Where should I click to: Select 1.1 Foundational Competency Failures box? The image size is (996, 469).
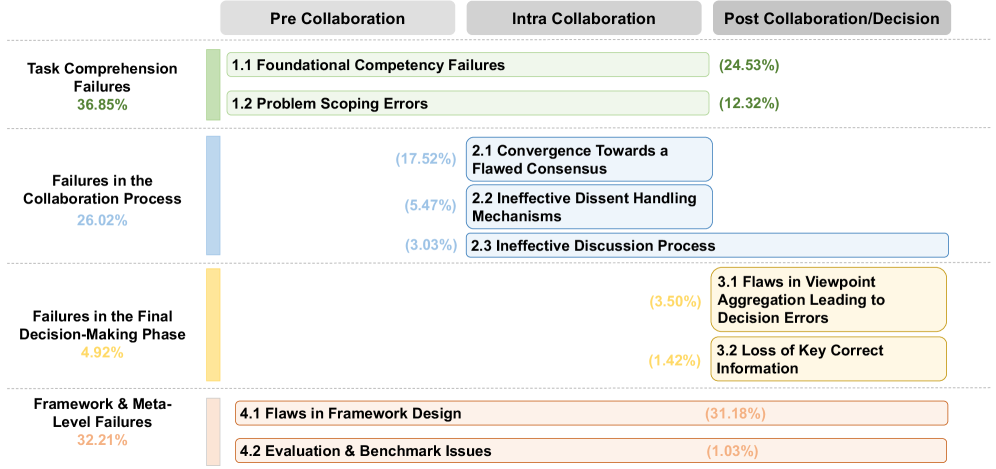pos(467,65)
